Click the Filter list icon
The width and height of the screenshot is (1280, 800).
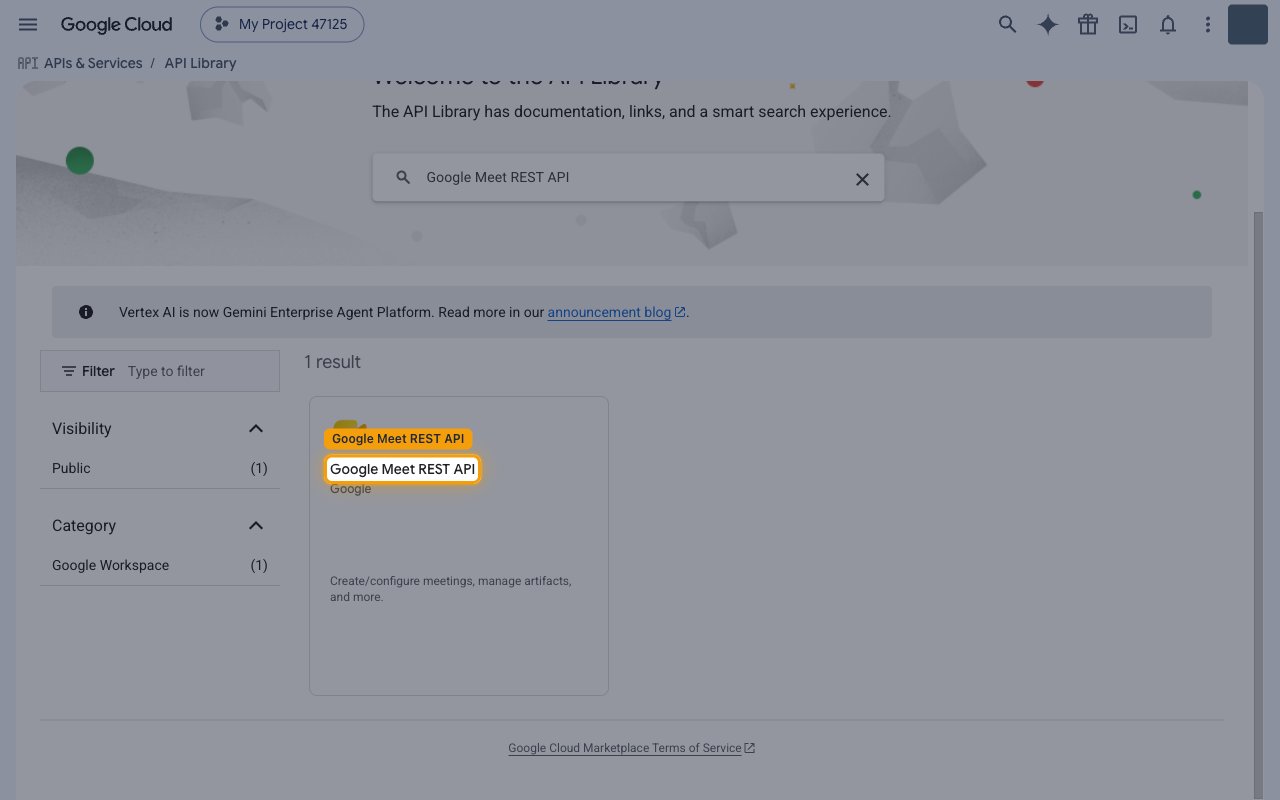tap(69, 371)
